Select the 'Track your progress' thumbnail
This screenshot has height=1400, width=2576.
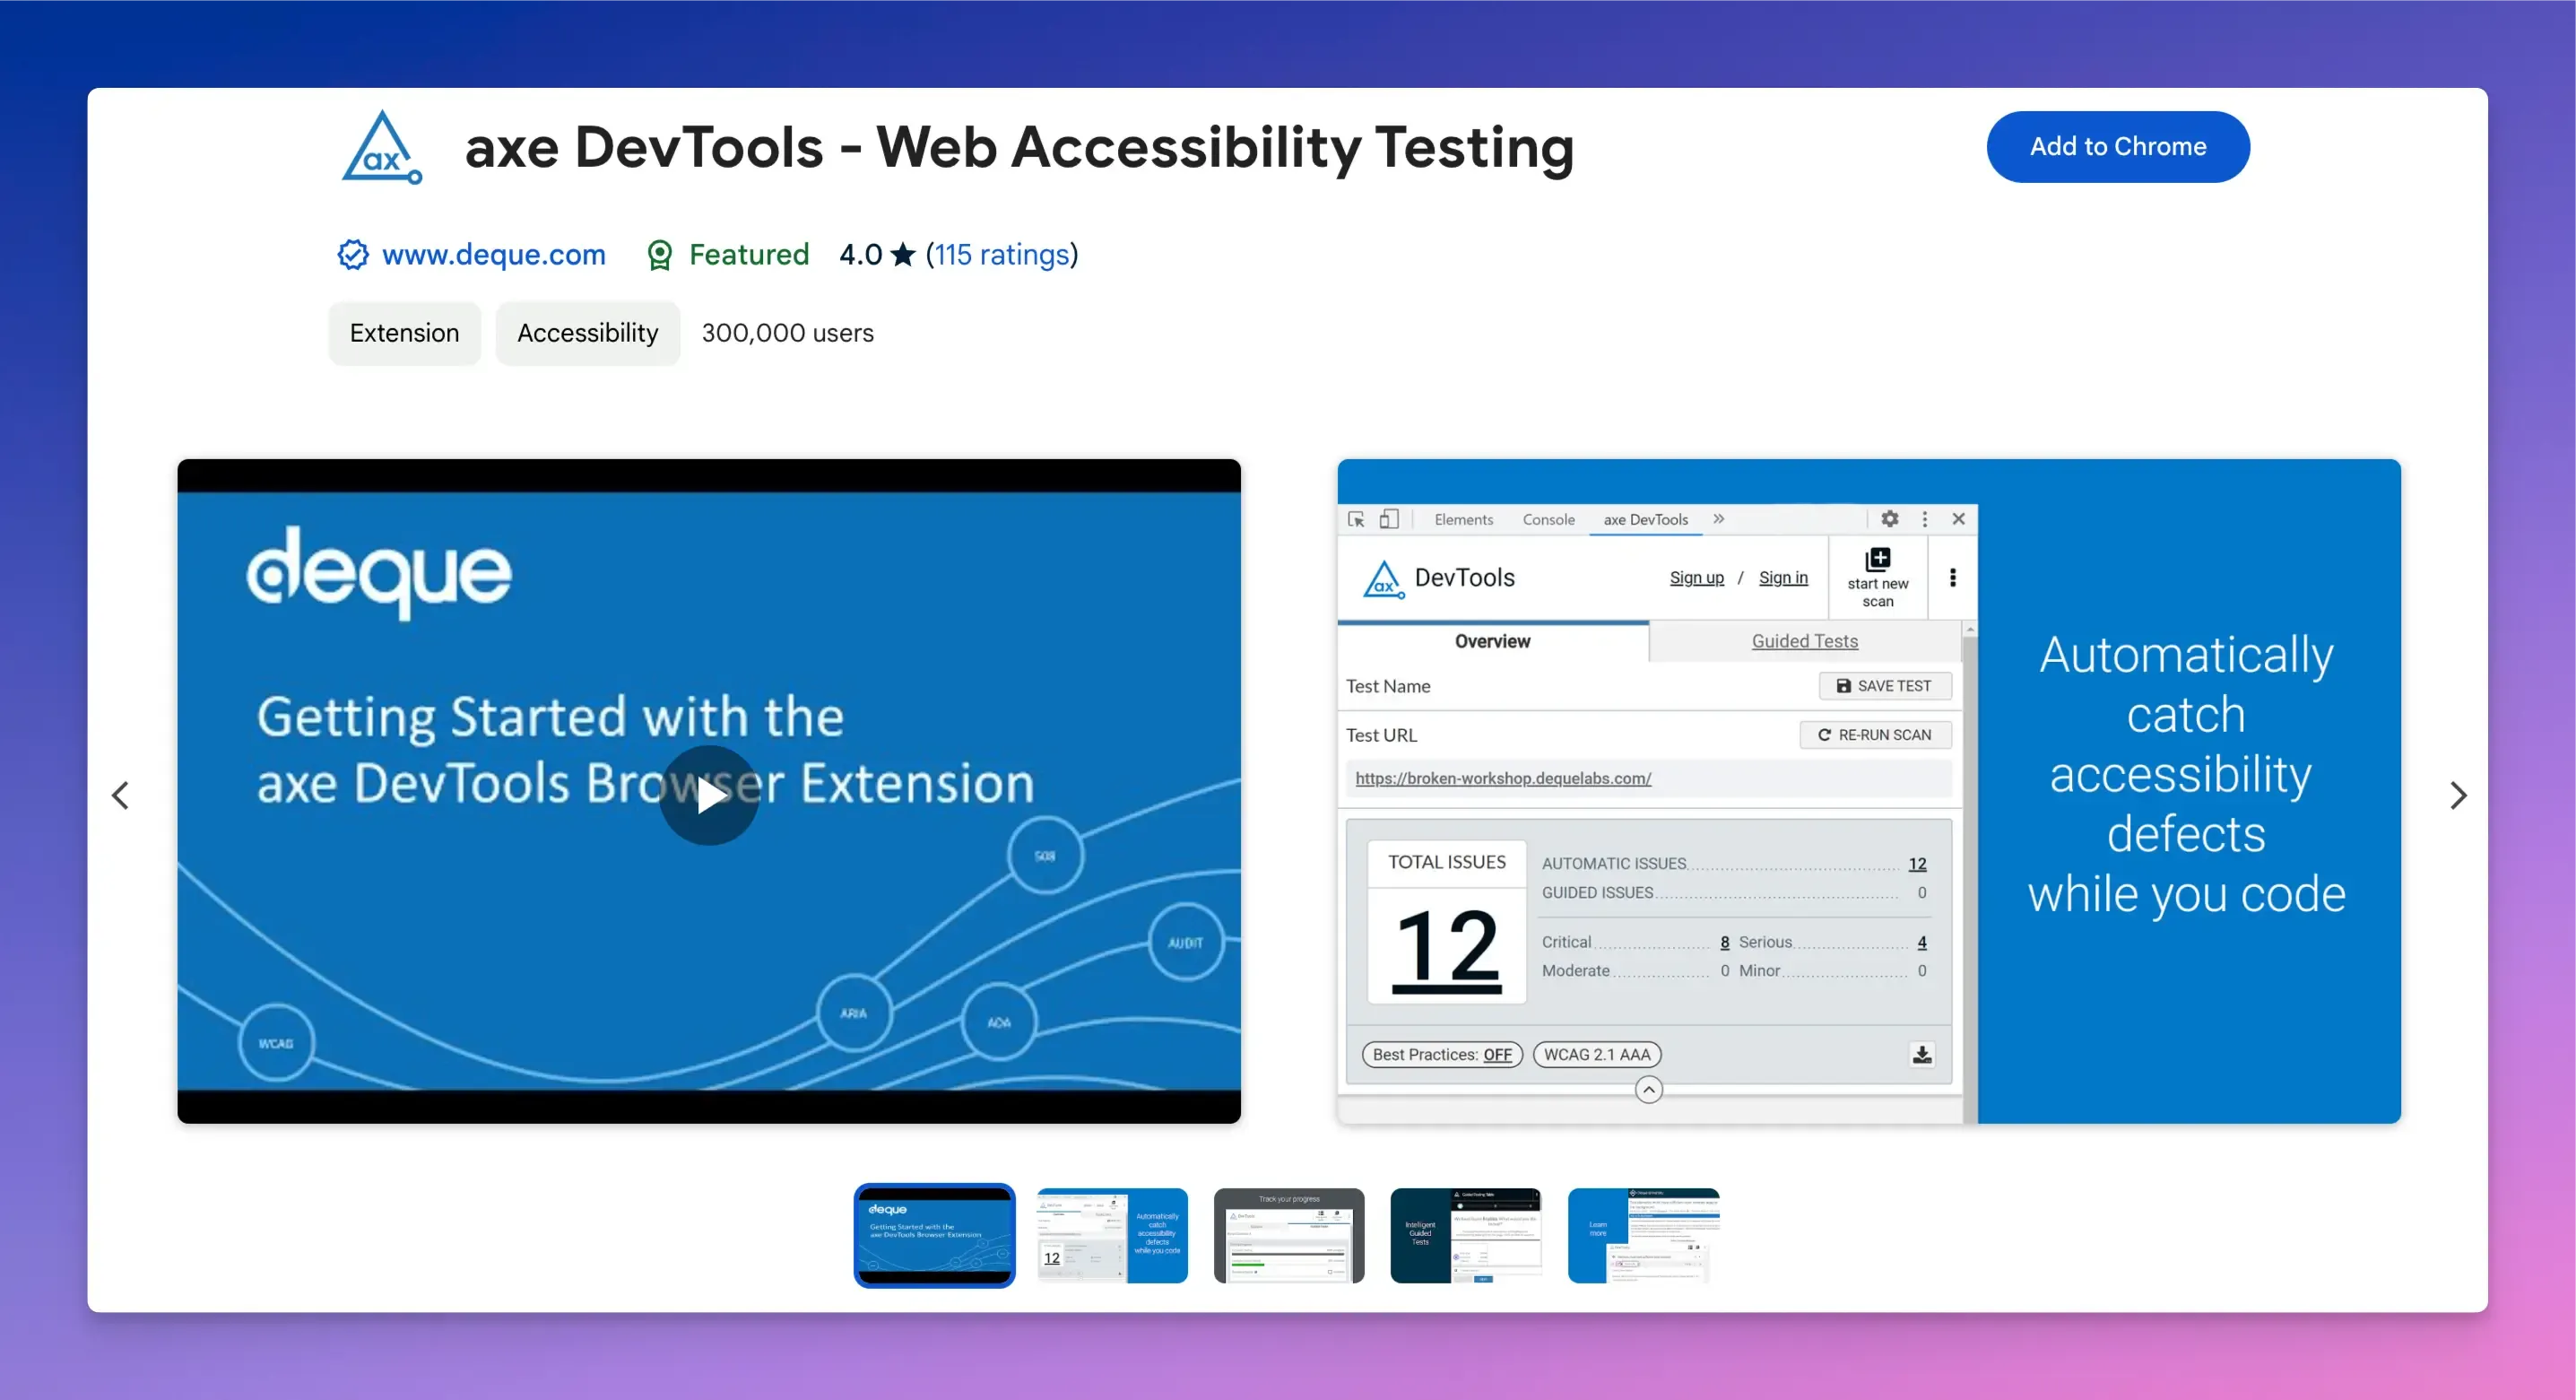click(x=1289, y=1235)
